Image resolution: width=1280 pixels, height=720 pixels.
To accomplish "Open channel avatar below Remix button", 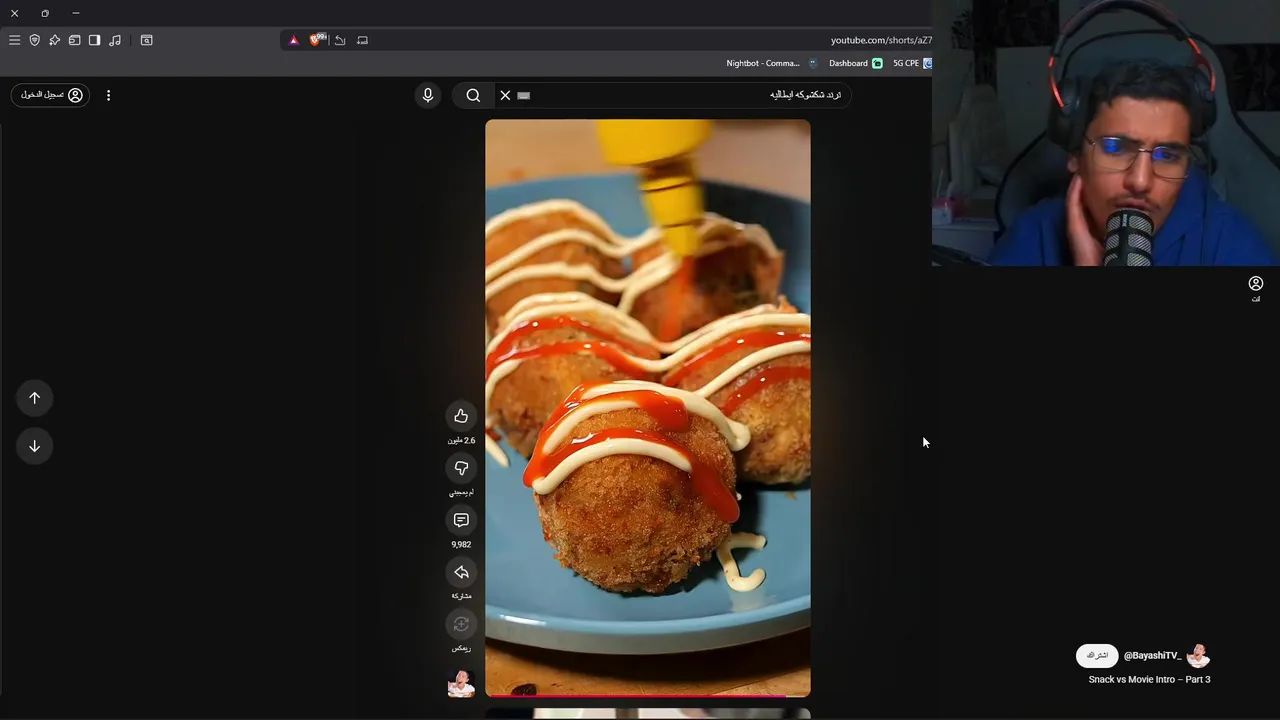I will (x=461, y=683).
